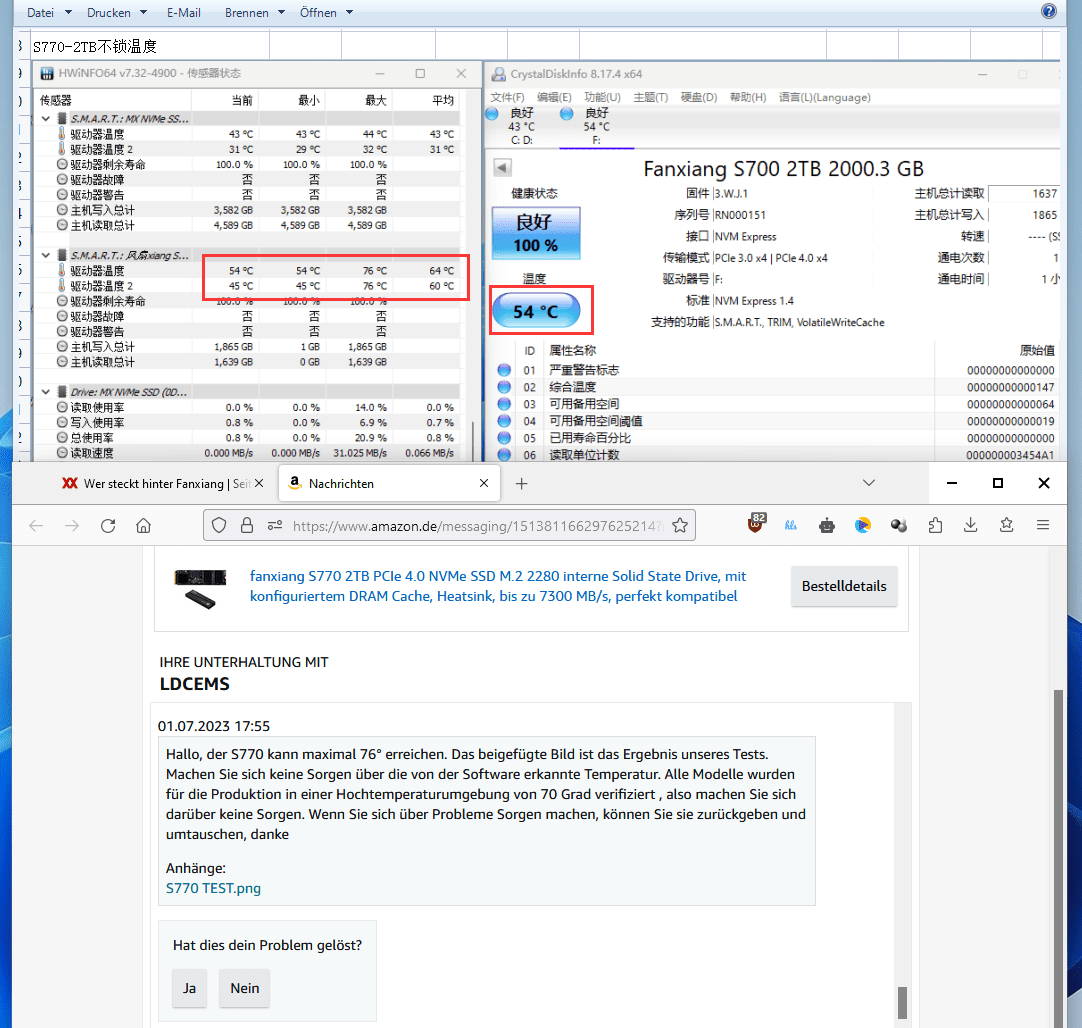Collapse the S.M.A.R.T. Fanxiang sensor group
This screenshot has width=1082, height=1028.
point(46,255)
